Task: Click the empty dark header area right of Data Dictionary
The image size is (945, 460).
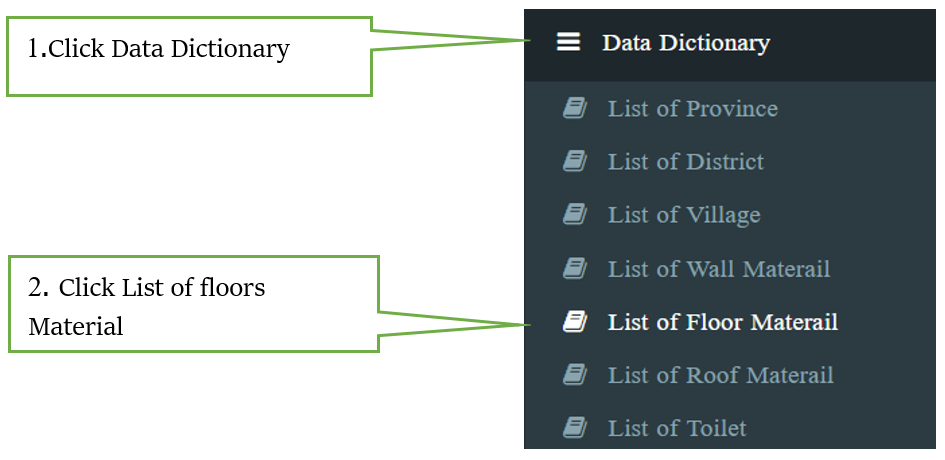Action: pyautogui.click(x=853, y=45)
